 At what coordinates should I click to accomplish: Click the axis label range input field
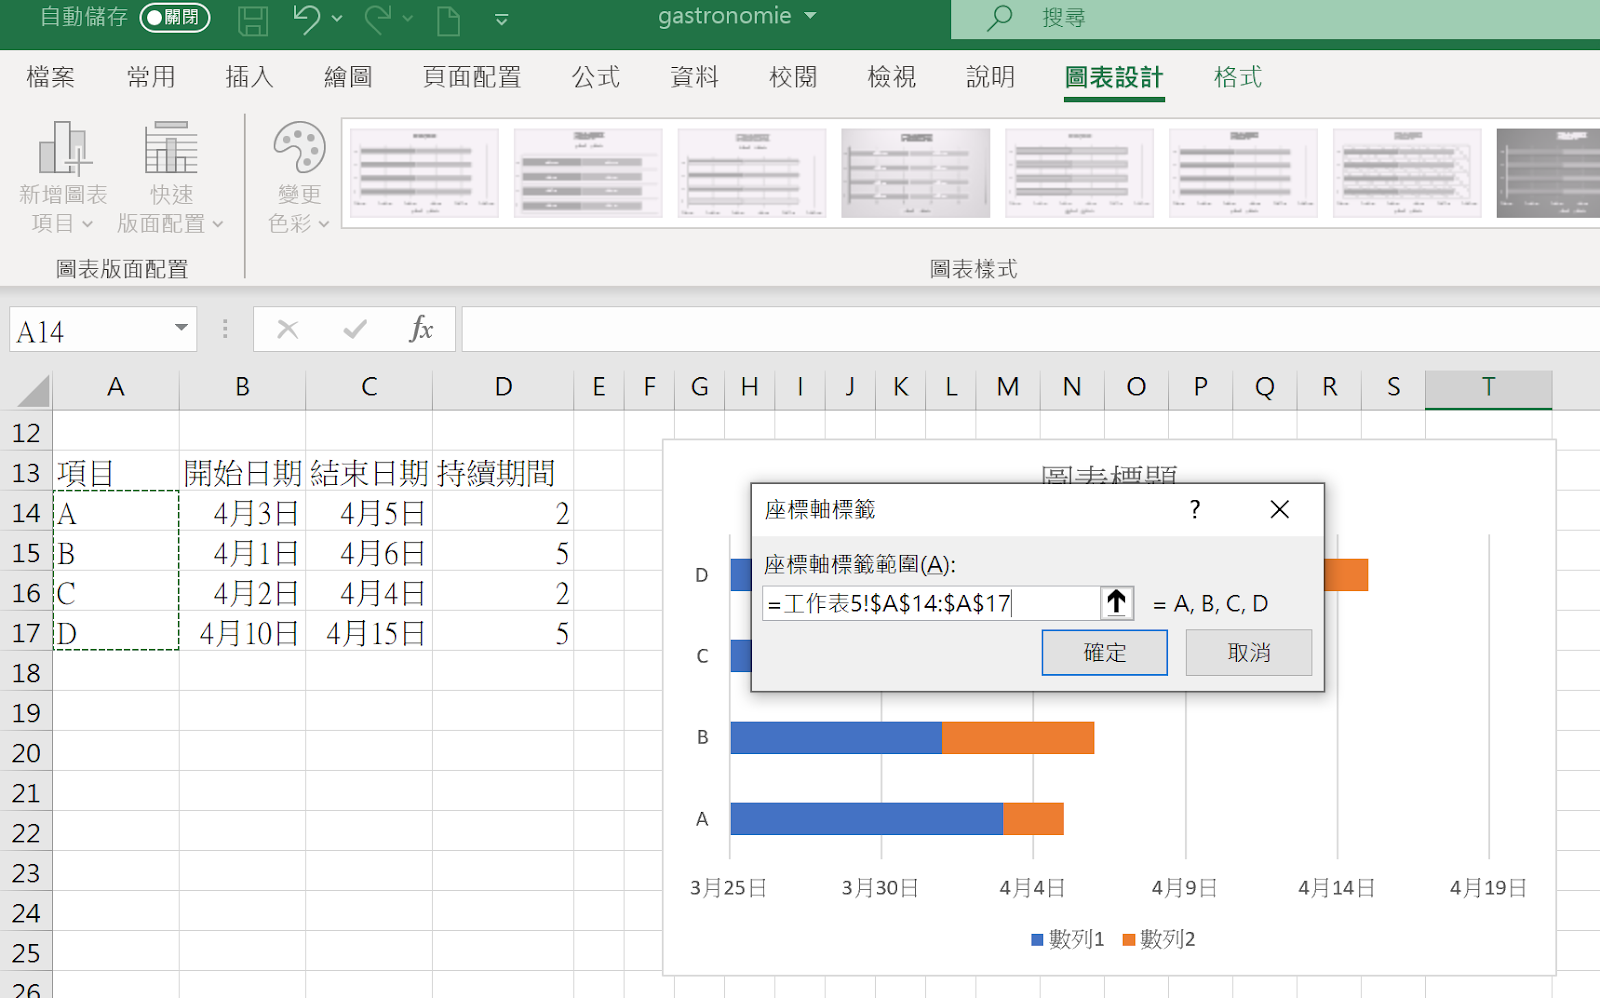[x=930, y=604]
